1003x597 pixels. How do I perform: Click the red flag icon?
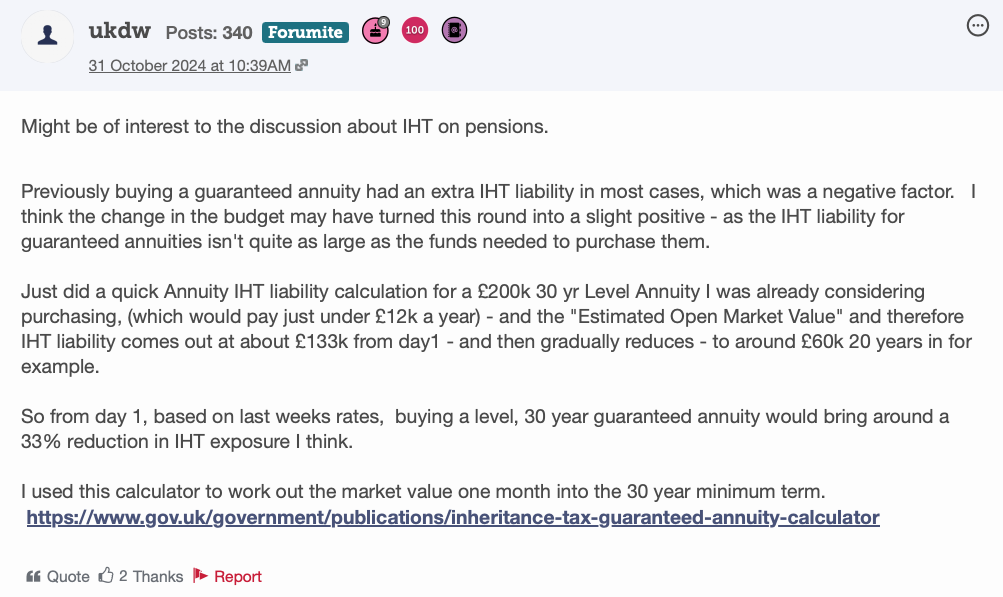200,576
